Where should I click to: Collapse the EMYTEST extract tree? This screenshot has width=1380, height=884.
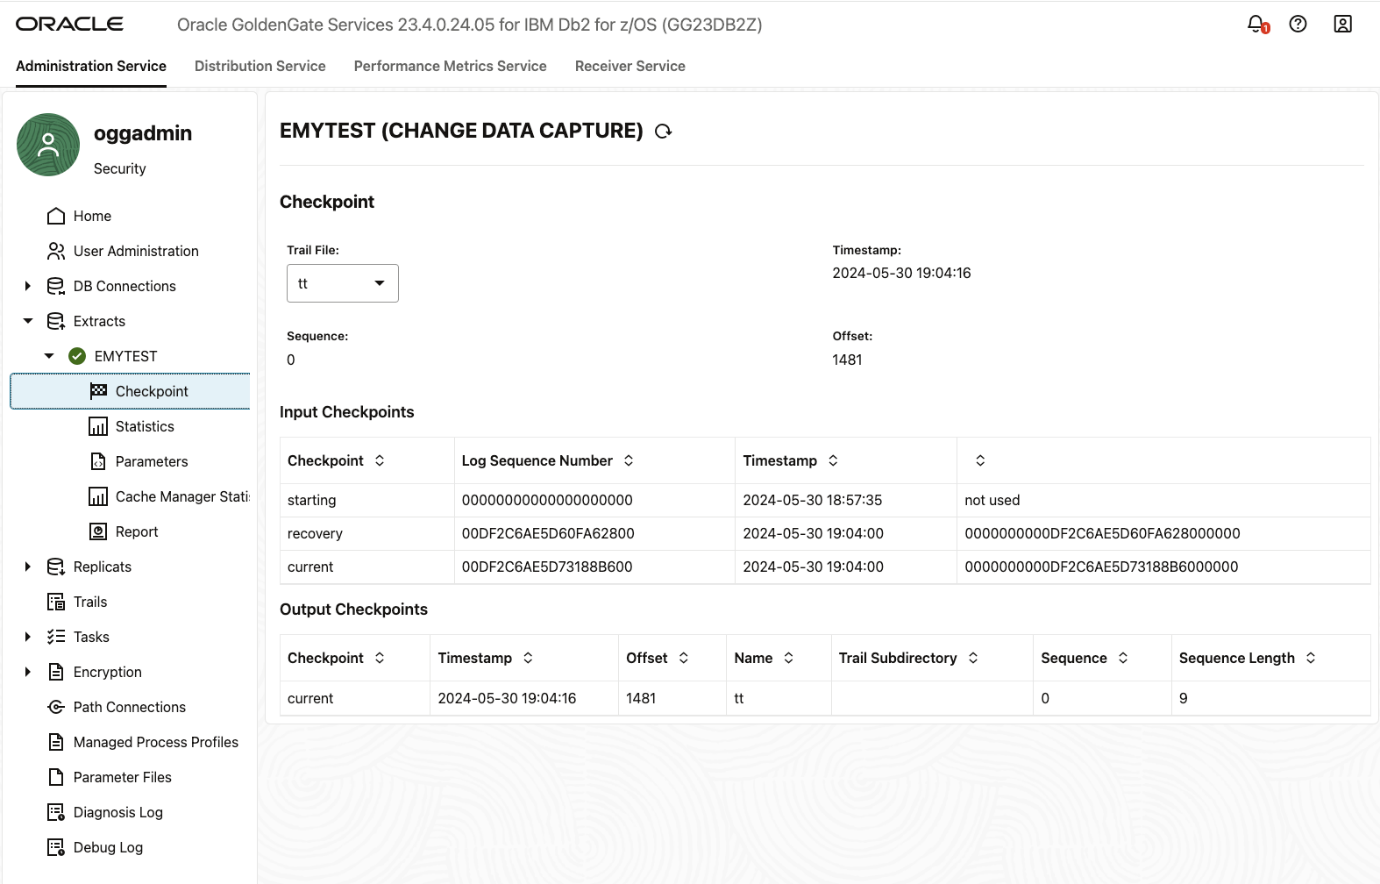click(x=47, y=355)
